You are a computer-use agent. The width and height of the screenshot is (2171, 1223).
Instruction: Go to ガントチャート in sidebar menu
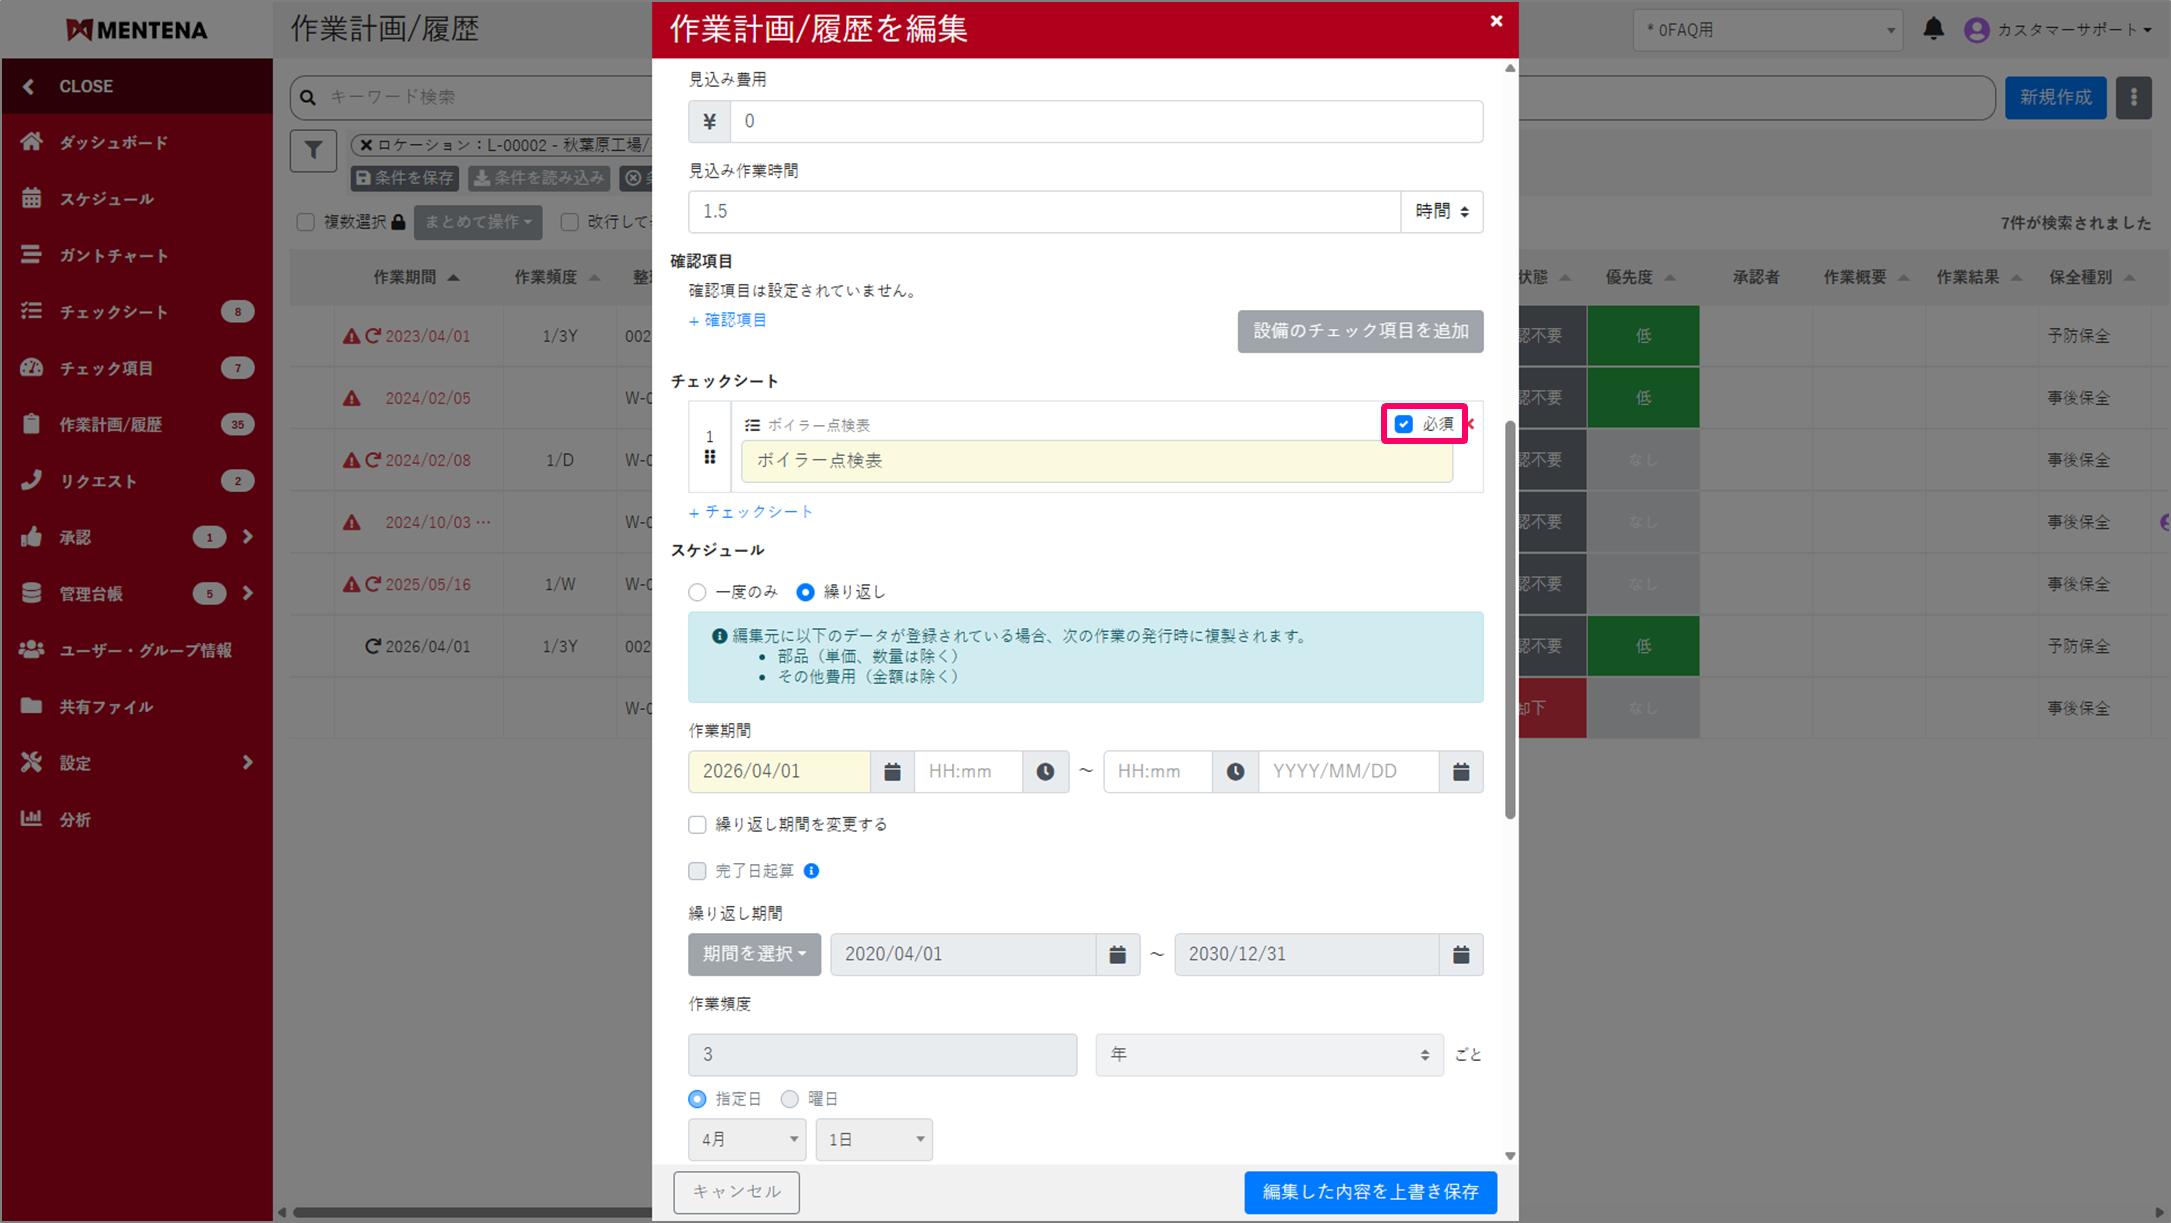coord(113,256)
